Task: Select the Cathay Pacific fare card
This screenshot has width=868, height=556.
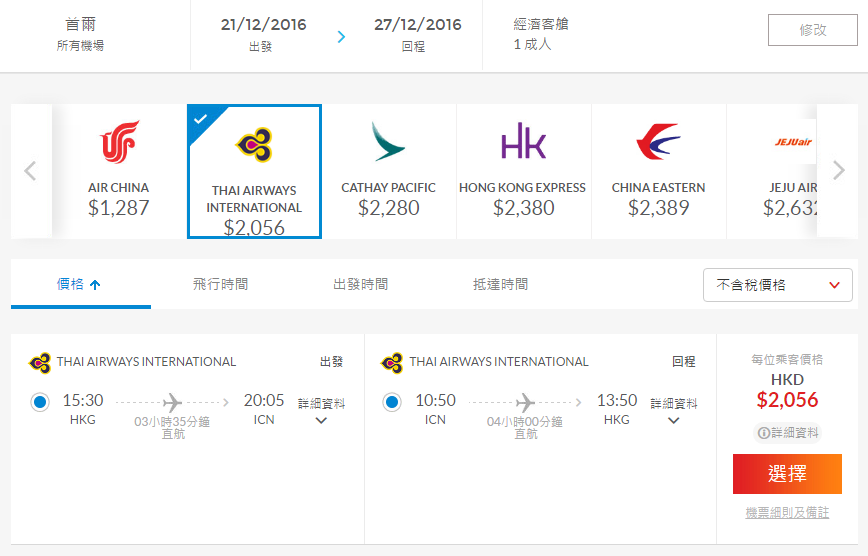Action: (389, 171)
